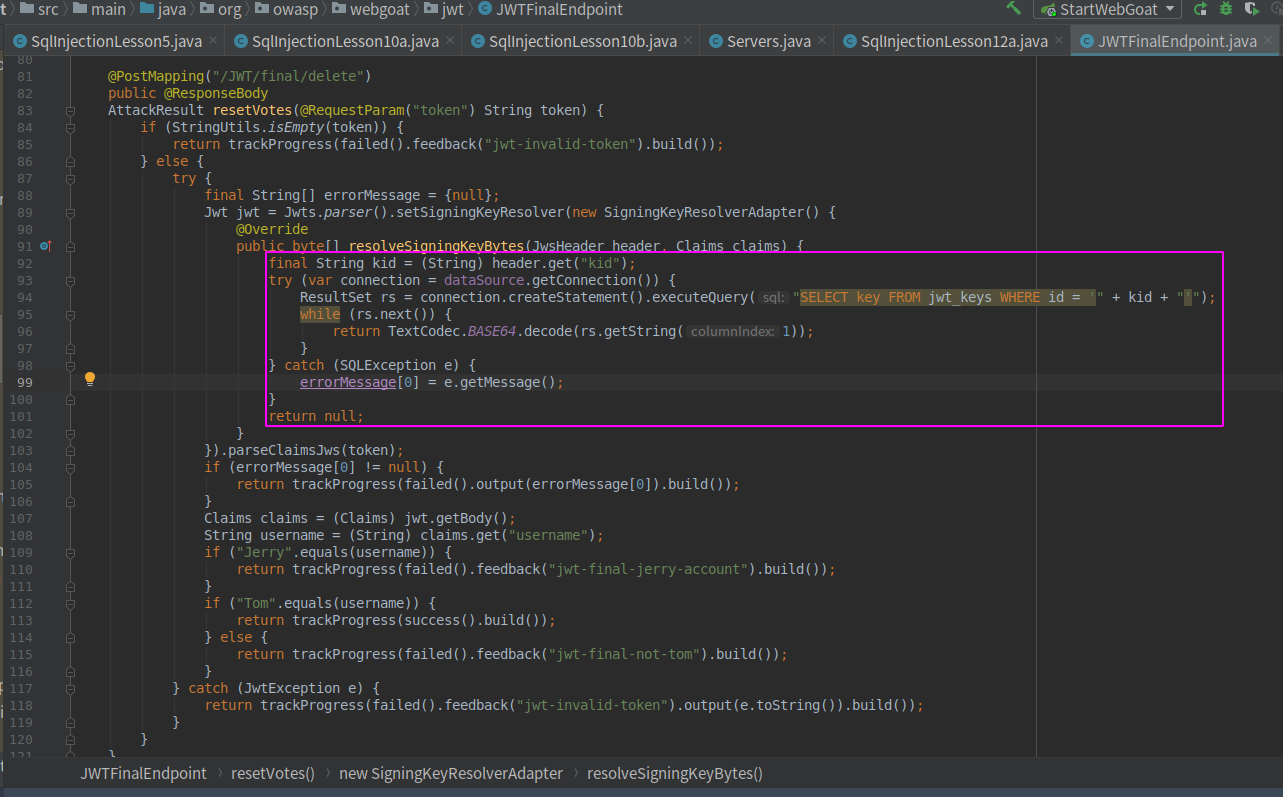Place cursor on 'return null;' on line 101
1283x797 pixels.
(316, 416)
